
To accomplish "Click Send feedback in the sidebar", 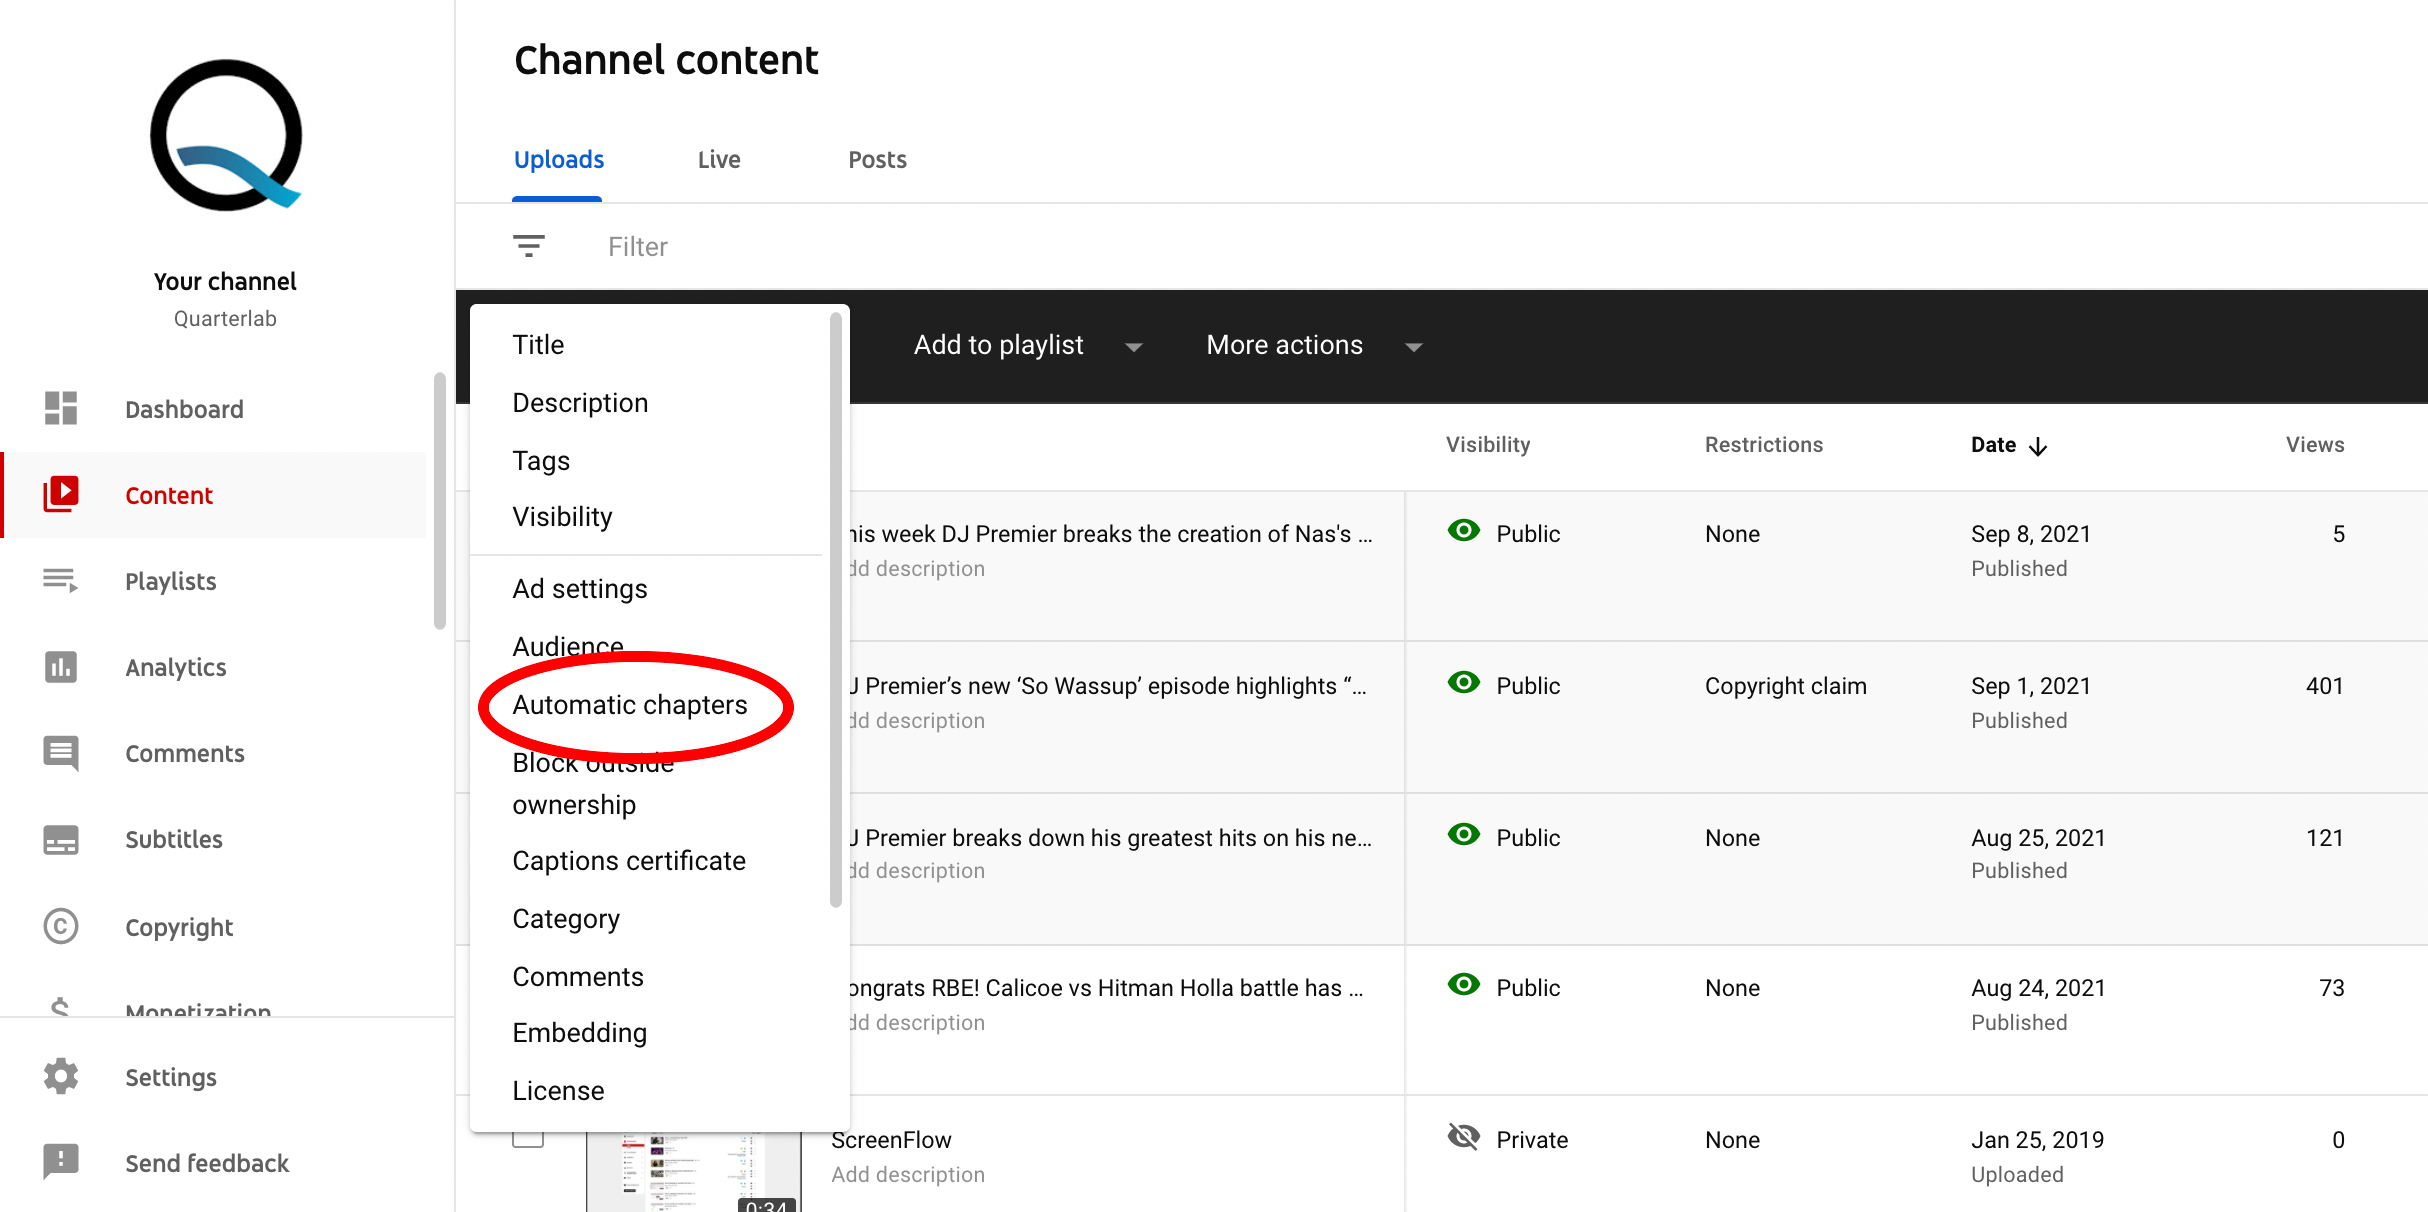I will pos(206,1163).
